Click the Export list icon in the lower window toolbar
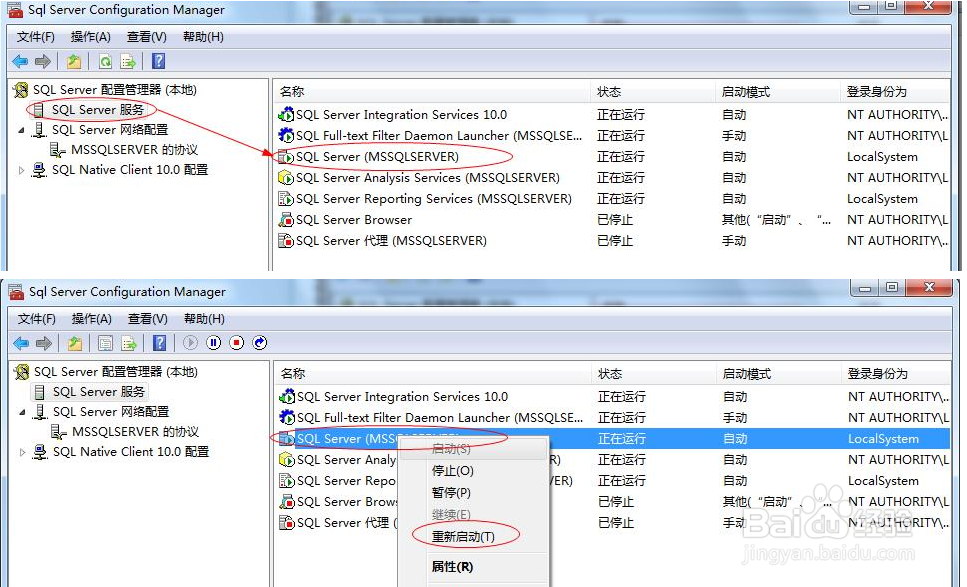Image resolution: width=967 pixels, height=587 pixels. point(129,343)
